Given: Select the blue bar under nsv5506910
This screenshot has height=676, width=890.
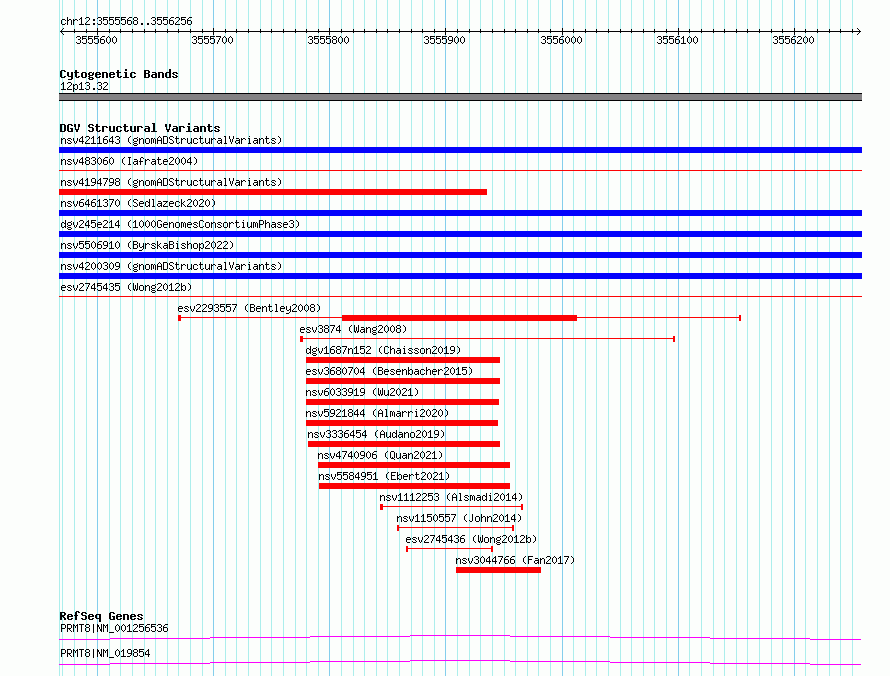Looking at the screenshot, I should pyautogui.click(x=460, y=255).
